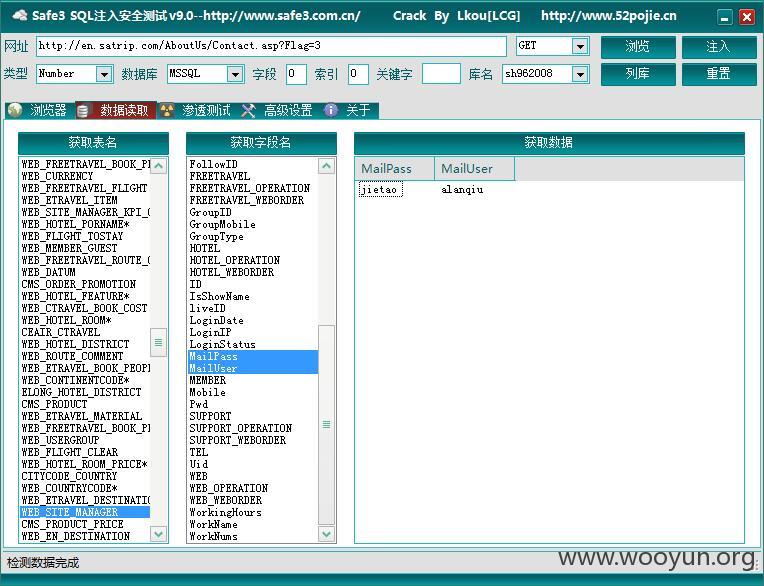The image size is (764, 586).
Task: Click the field list scroll up arrow
Action: click(x=326, y=166)
